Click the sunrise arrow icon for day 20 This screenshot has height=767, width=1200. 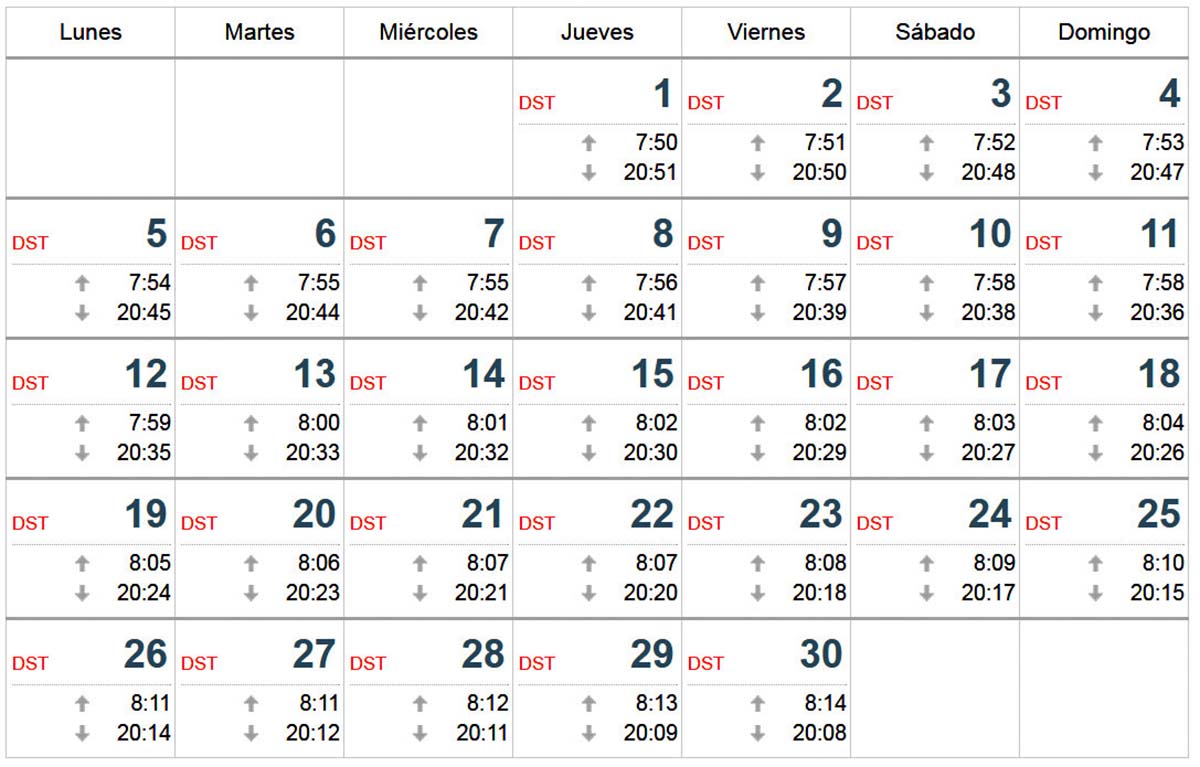[x=251, y=563]
